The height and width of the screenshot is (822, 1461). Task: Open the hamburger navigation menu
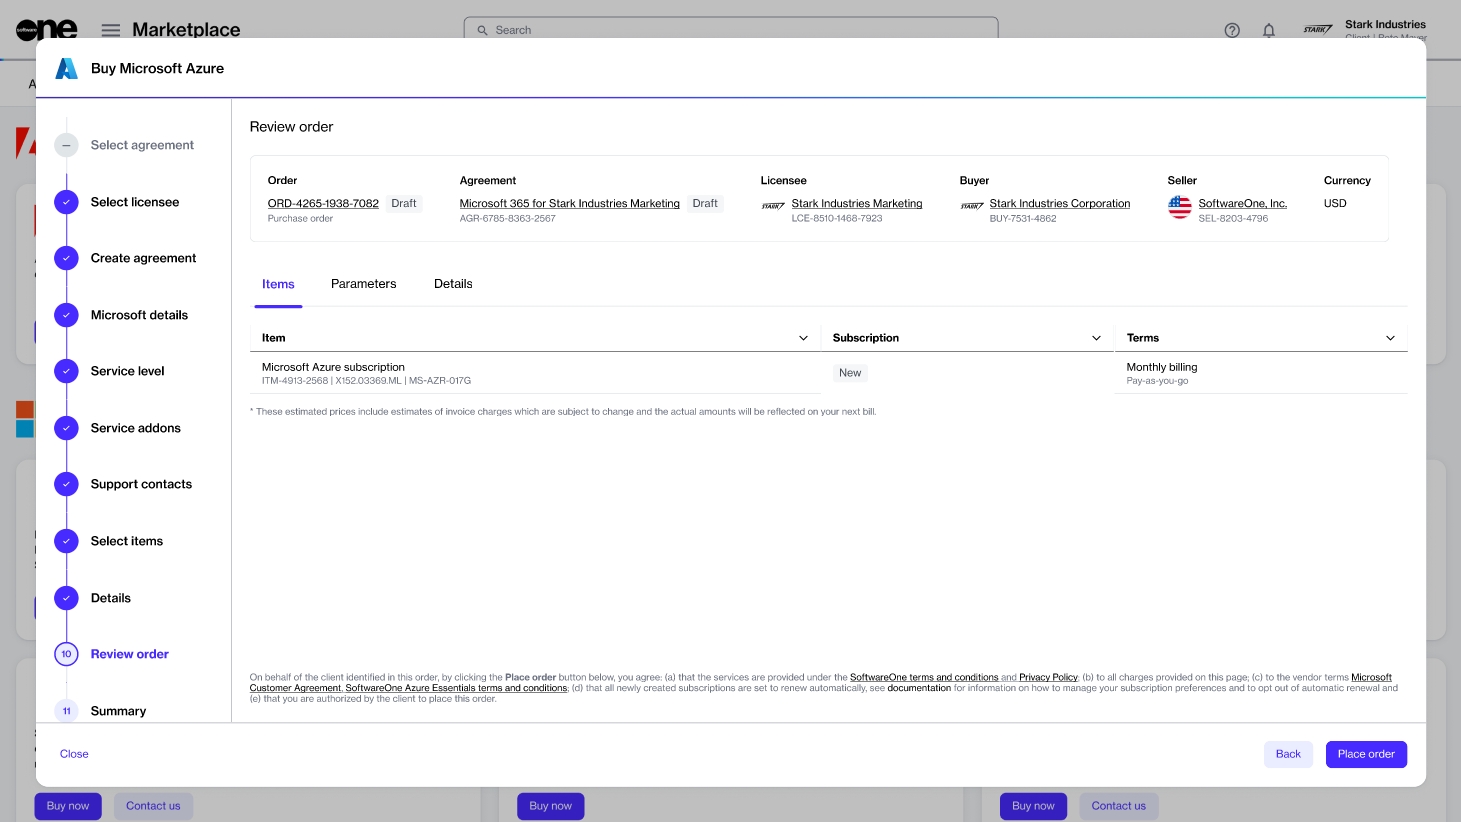coord(111,30)
